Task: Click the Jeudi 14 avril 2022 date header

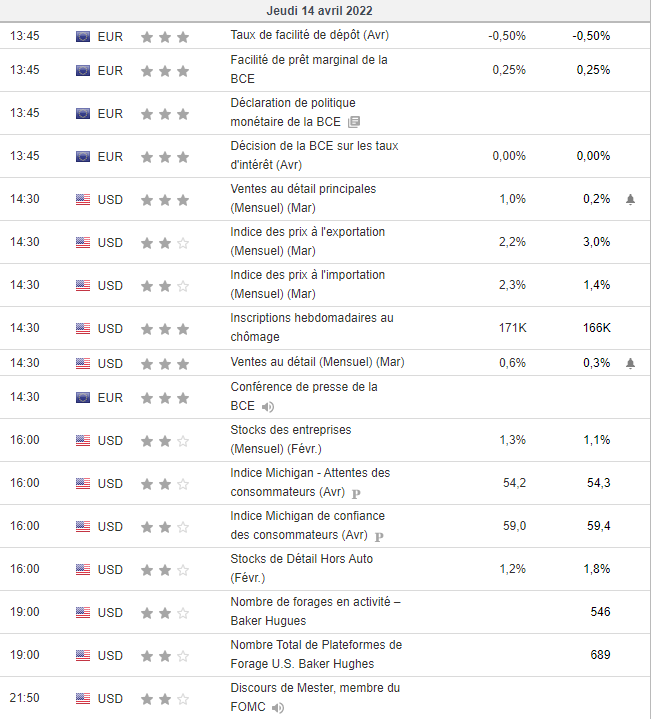Action: (x=326, y=11)
